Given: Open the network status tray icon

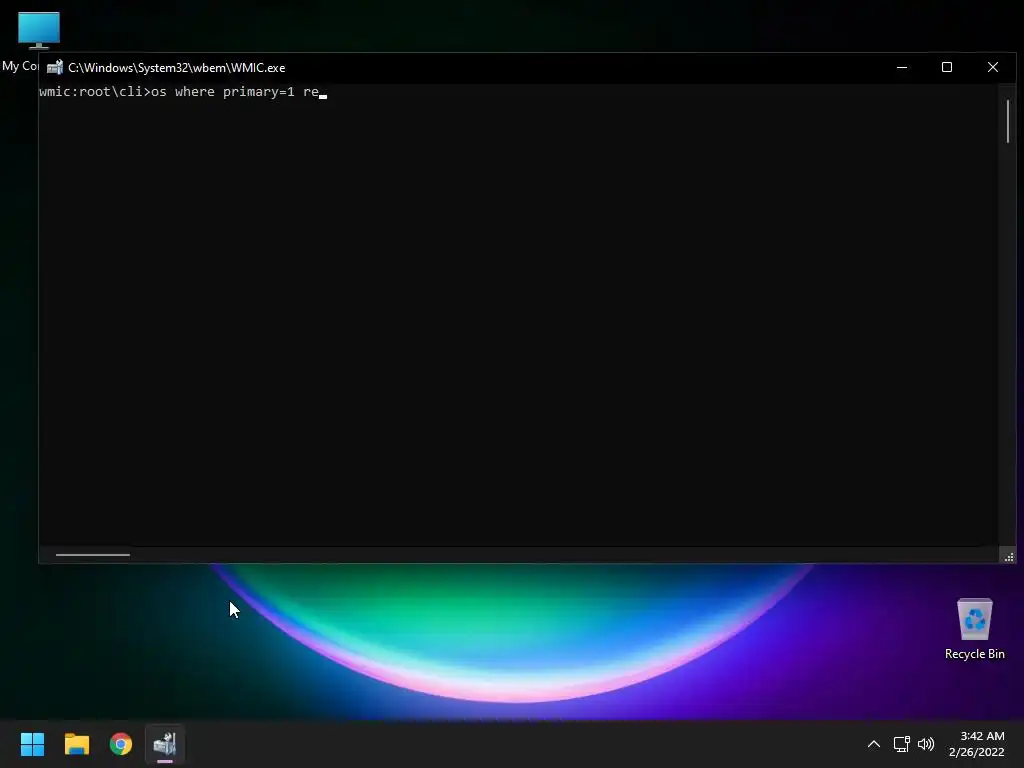Looking at the screenshot, I should pos(901,744).
